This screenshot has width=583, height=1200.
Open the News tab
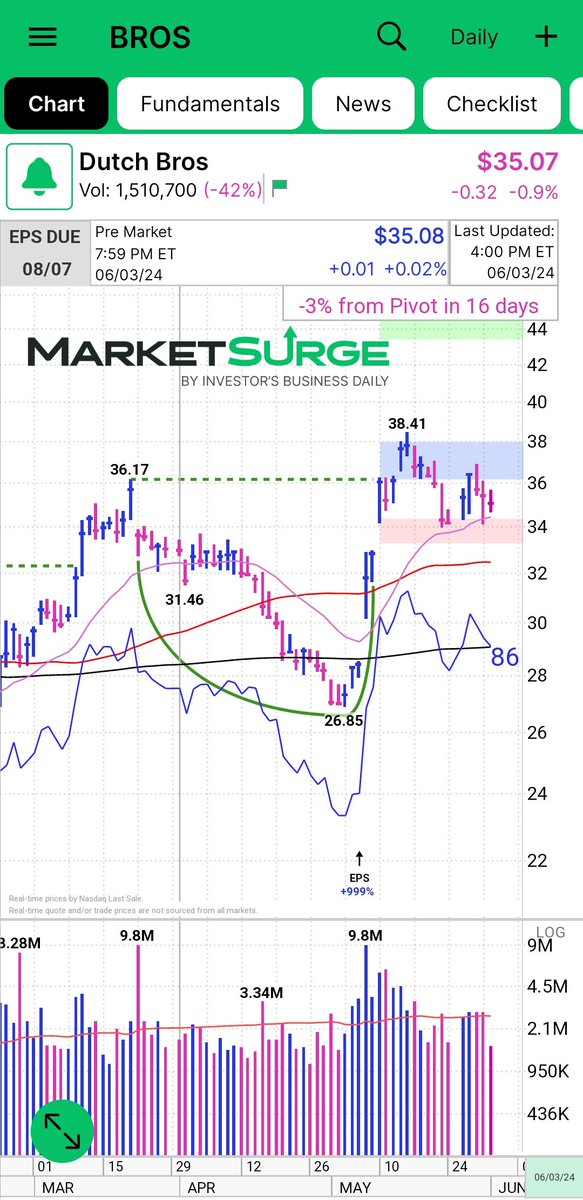[363, 104]
